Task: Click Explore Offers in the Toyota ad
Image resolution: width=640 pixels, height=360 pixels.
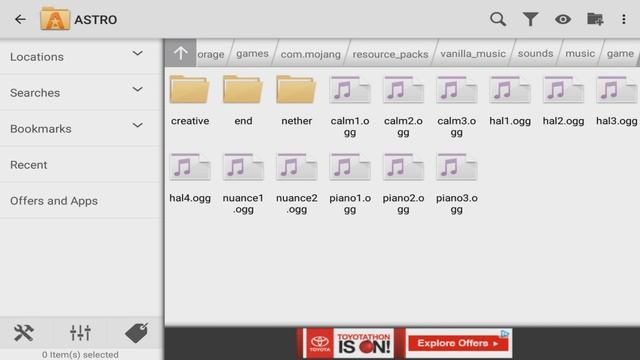Action: click(x=458, y=343)
